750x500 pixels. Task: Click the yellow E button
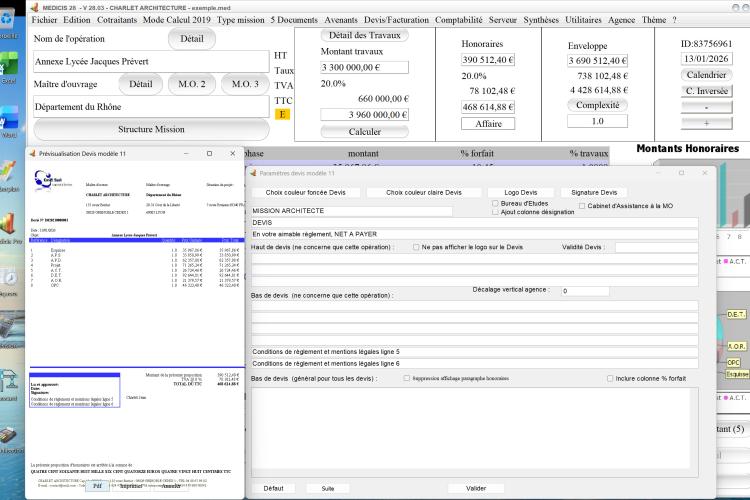pyautogui.click(x=282, y=114)
